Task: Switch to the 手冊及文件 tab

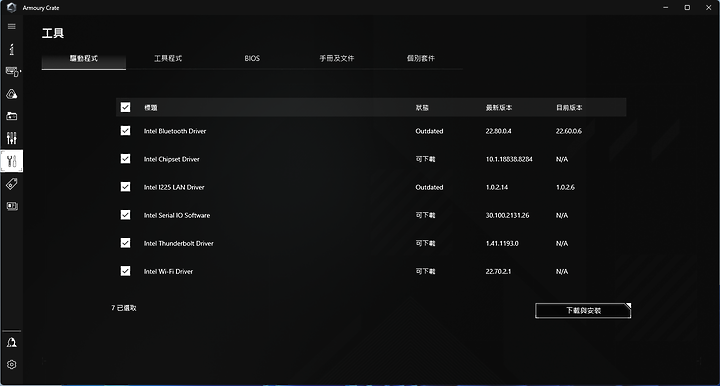Action: (x=337, y=59)
